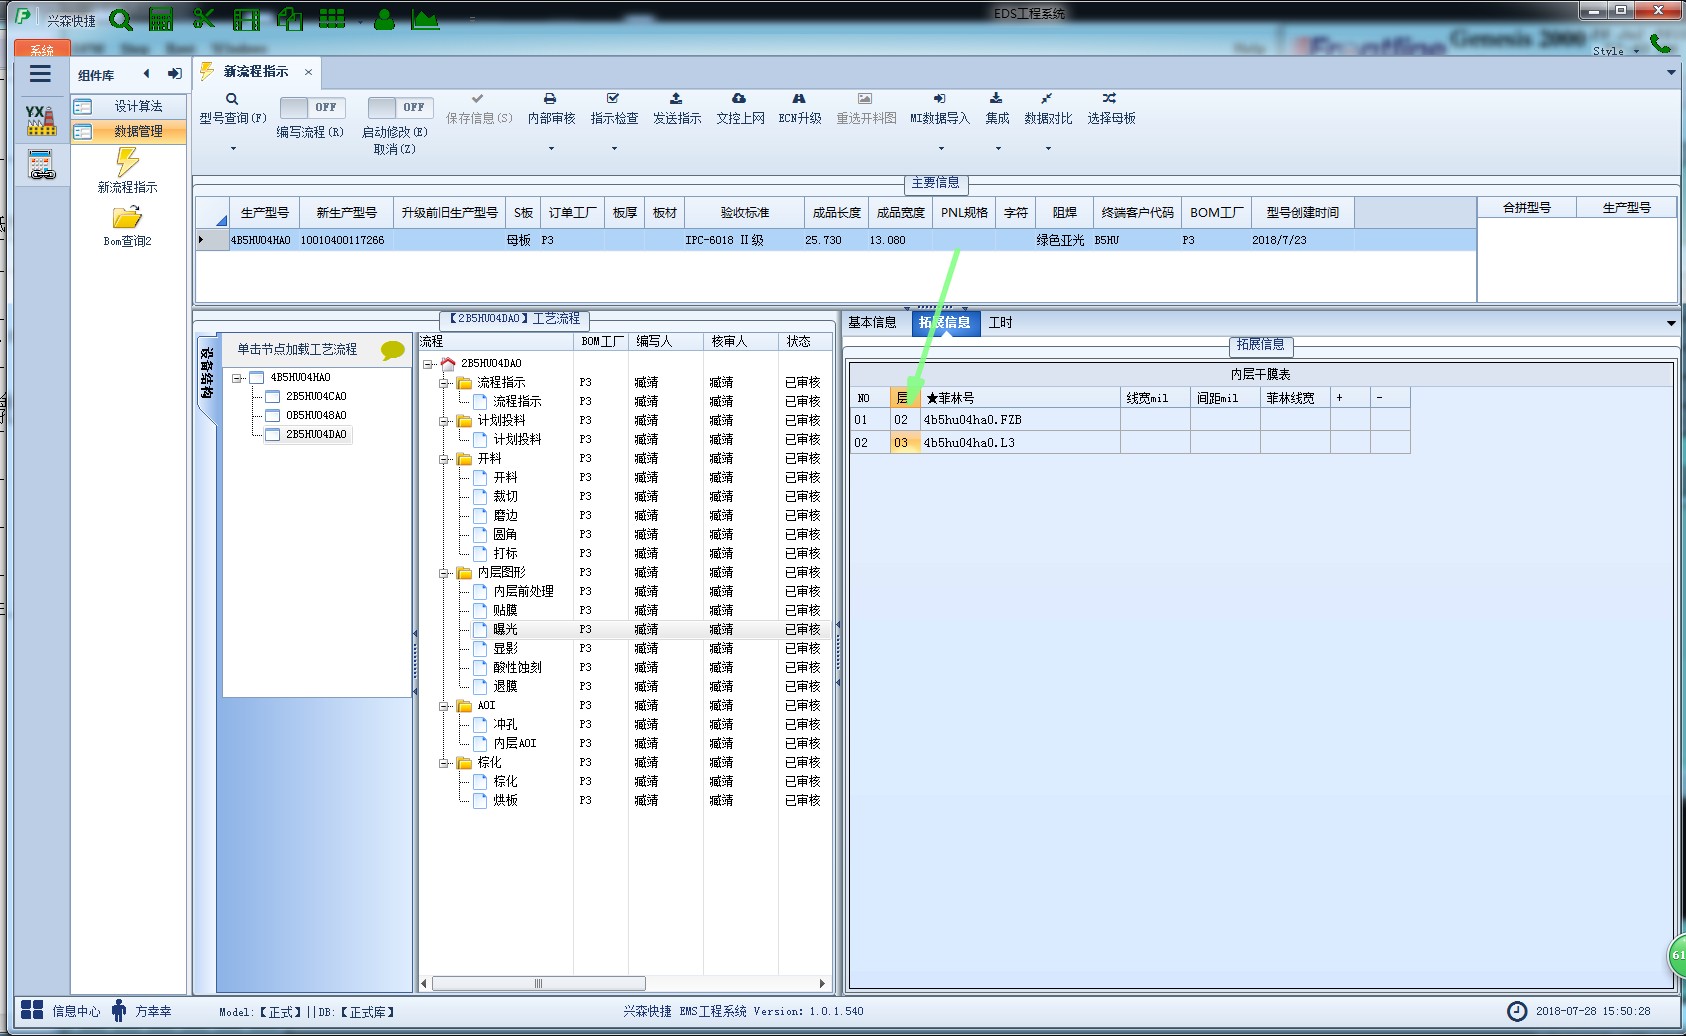Select 2B5HU04CA0 in structure tree

coord(316,397)
